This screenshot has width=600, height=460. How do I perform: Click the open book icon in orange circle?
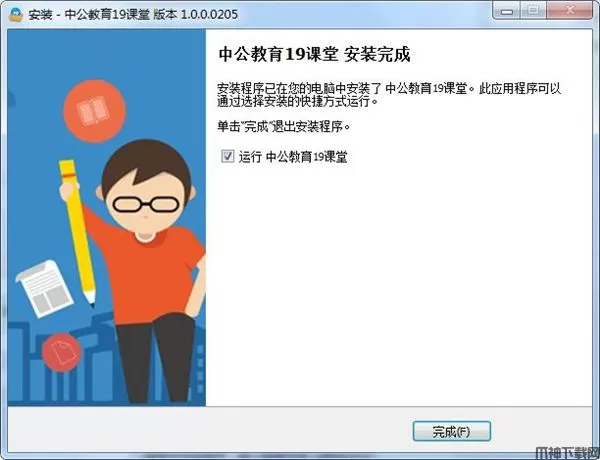click(94, 111)
